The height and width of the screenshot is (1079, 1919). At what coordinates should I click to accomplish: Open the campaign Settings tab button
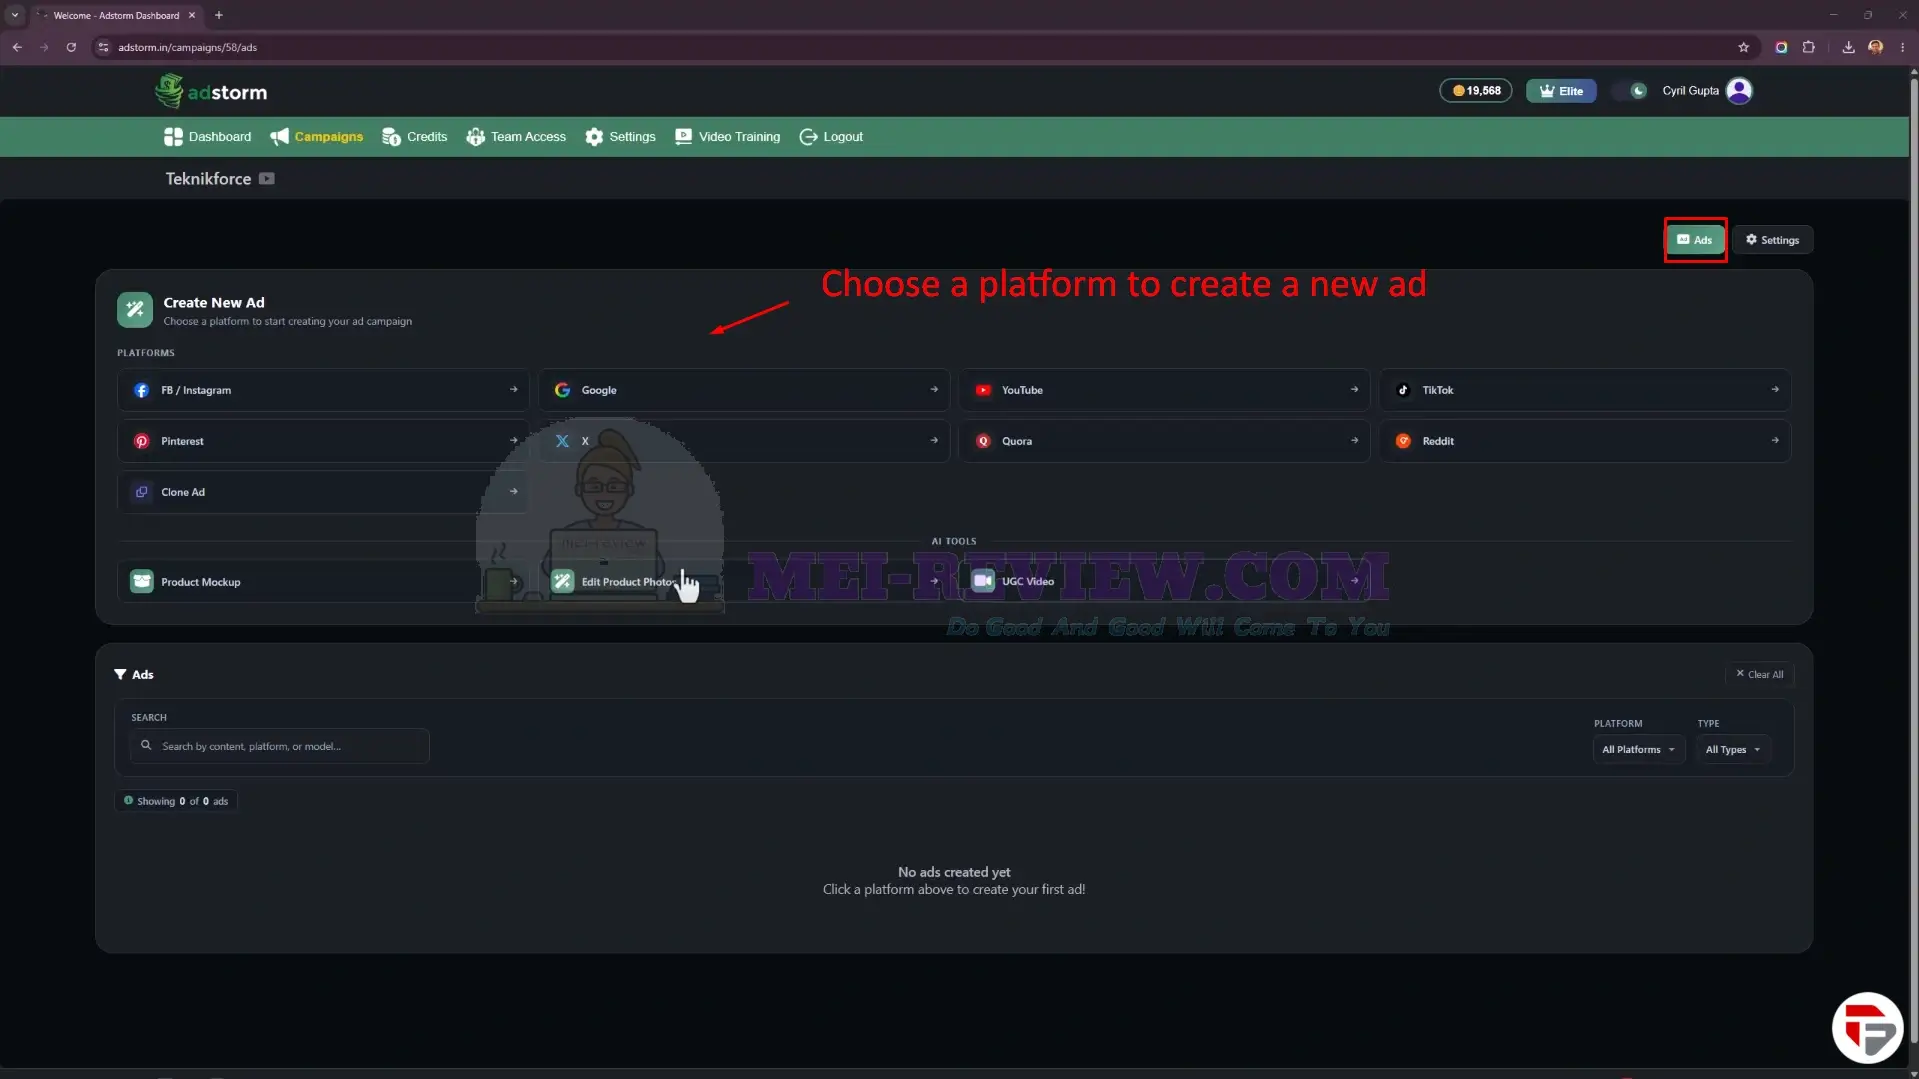click(x=1772, y=240)
